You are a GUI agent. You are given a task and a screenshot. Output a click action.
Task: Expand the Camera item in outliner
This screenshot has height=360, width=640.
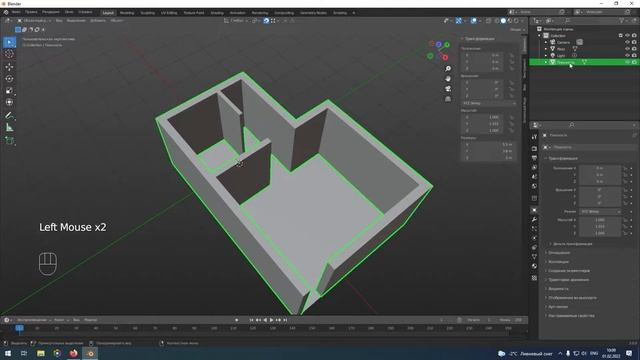click(546, 42)
